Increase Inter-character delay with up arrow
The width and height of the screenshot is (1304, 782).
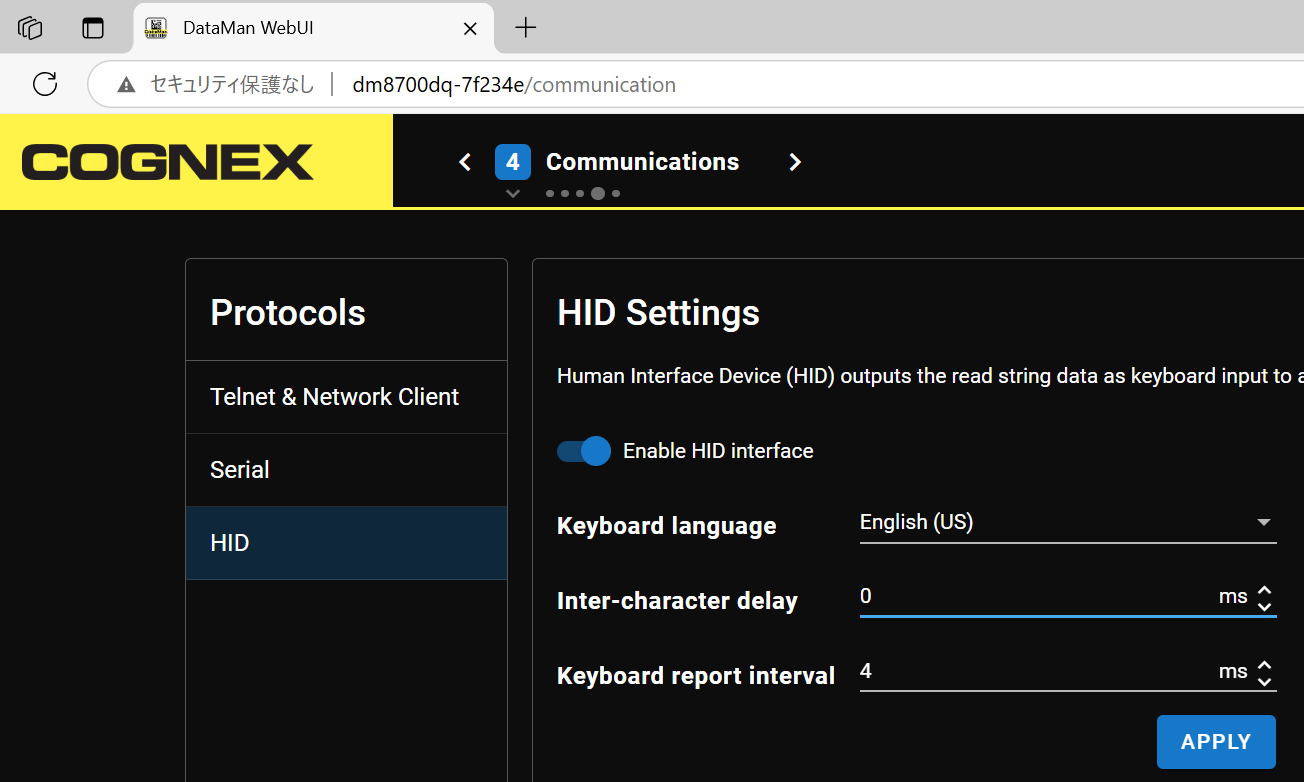pyautogui.click(x=1264, y=590)
